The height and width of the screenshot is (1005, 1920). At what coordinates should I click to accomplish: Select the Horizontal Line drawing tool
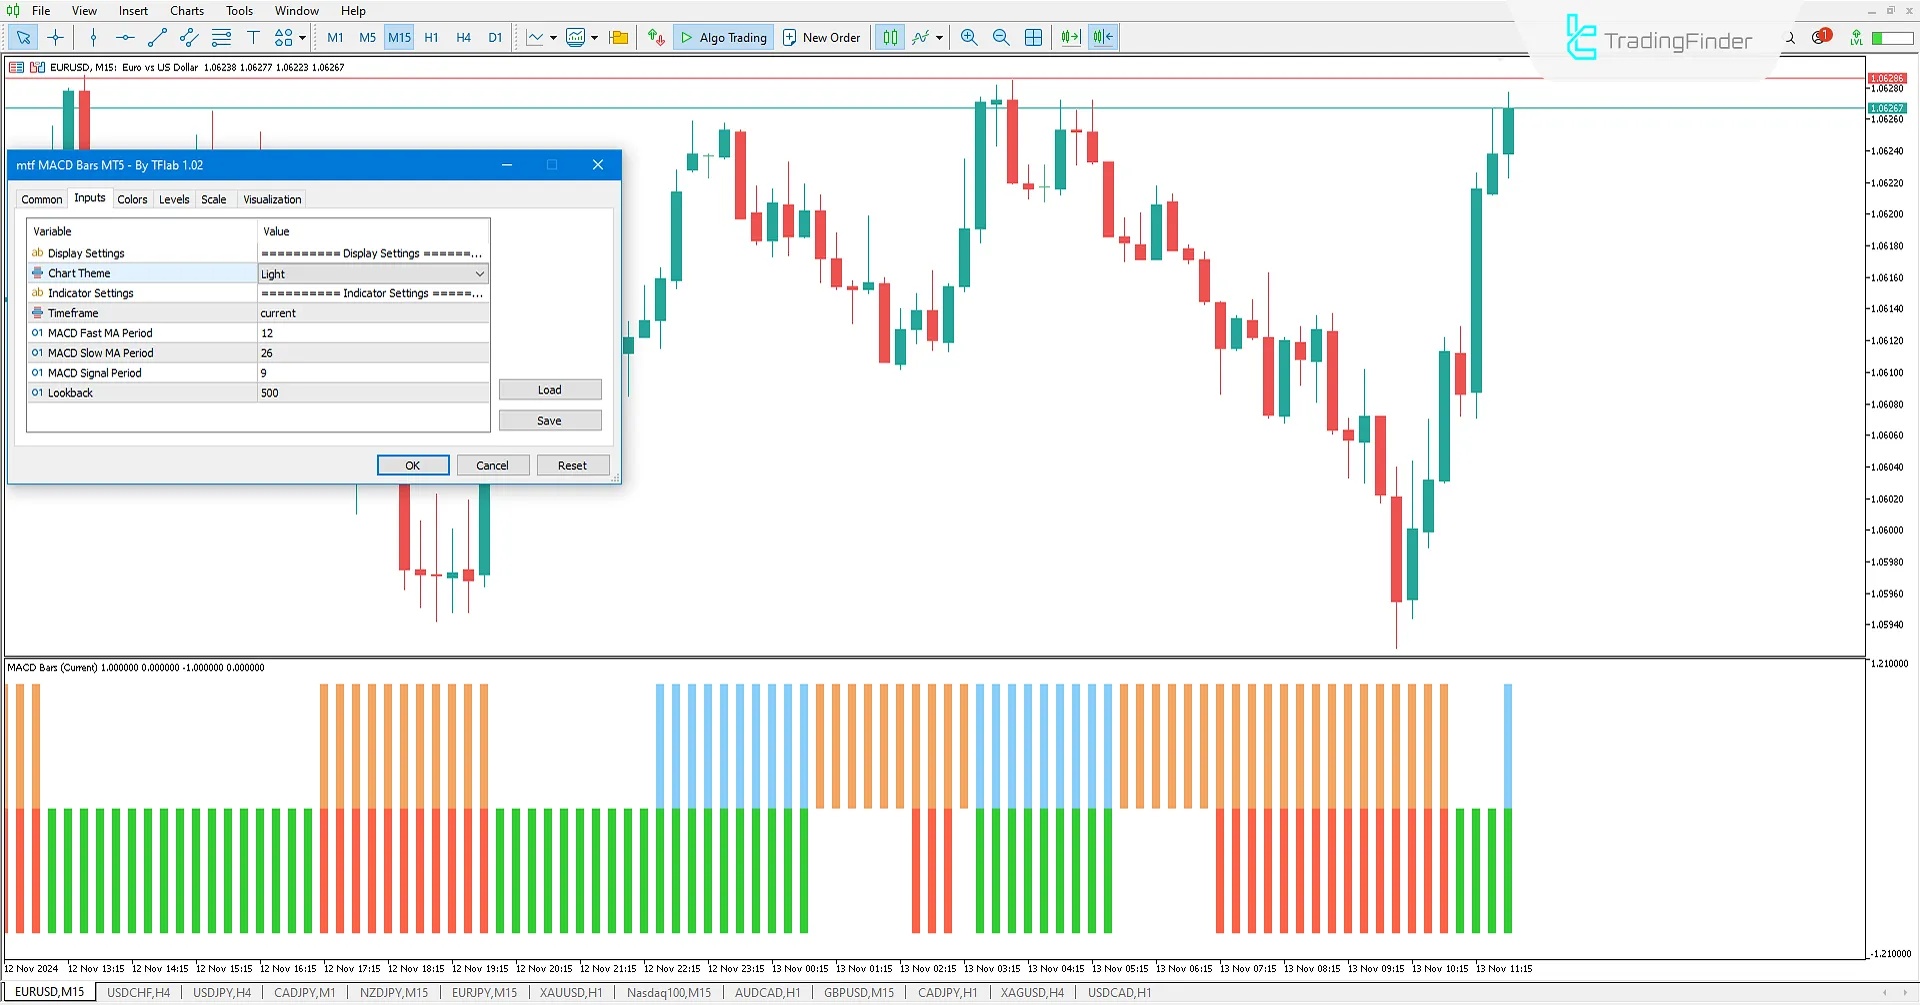pyautogui.click(x=125, y=37)
